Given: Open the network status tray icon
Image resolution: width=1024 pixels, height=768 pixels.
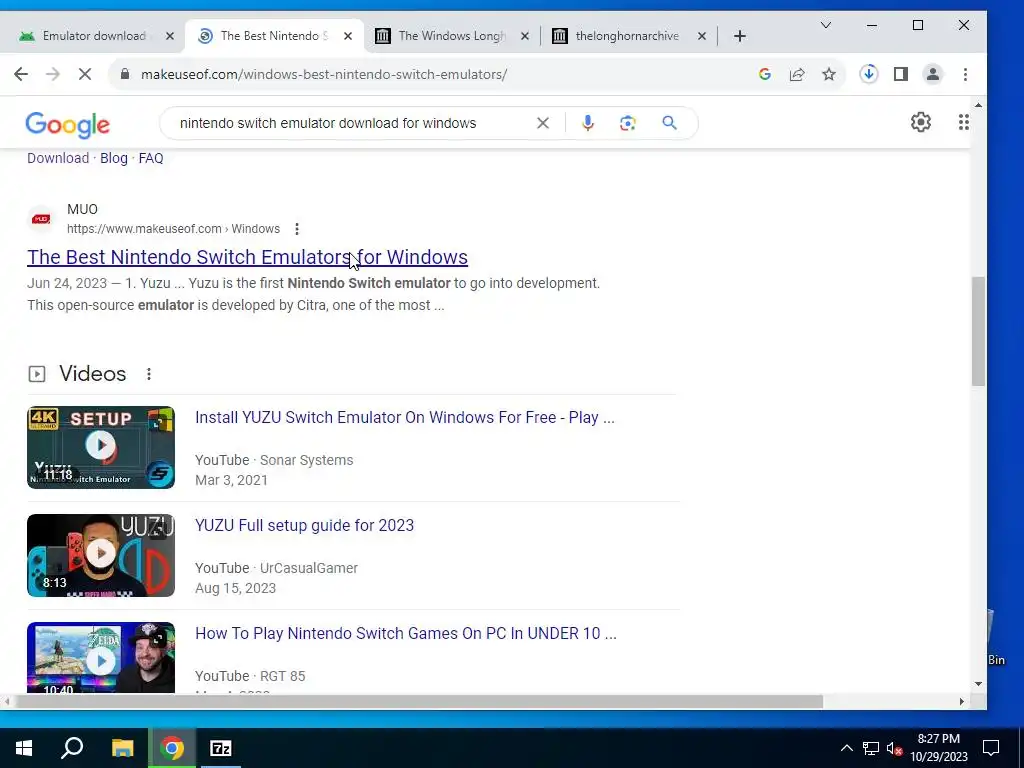Looking at the screenshot, I should (x=871, y=748).
